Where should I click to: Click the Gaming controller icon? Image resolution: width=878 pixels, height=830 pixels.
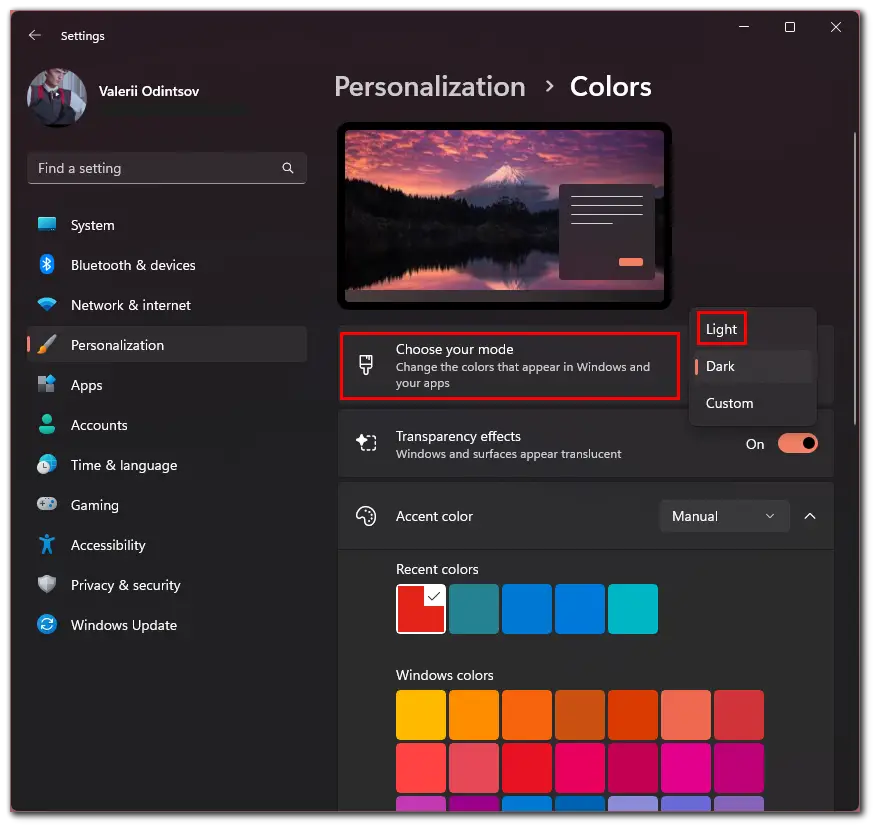coord(47,504)
